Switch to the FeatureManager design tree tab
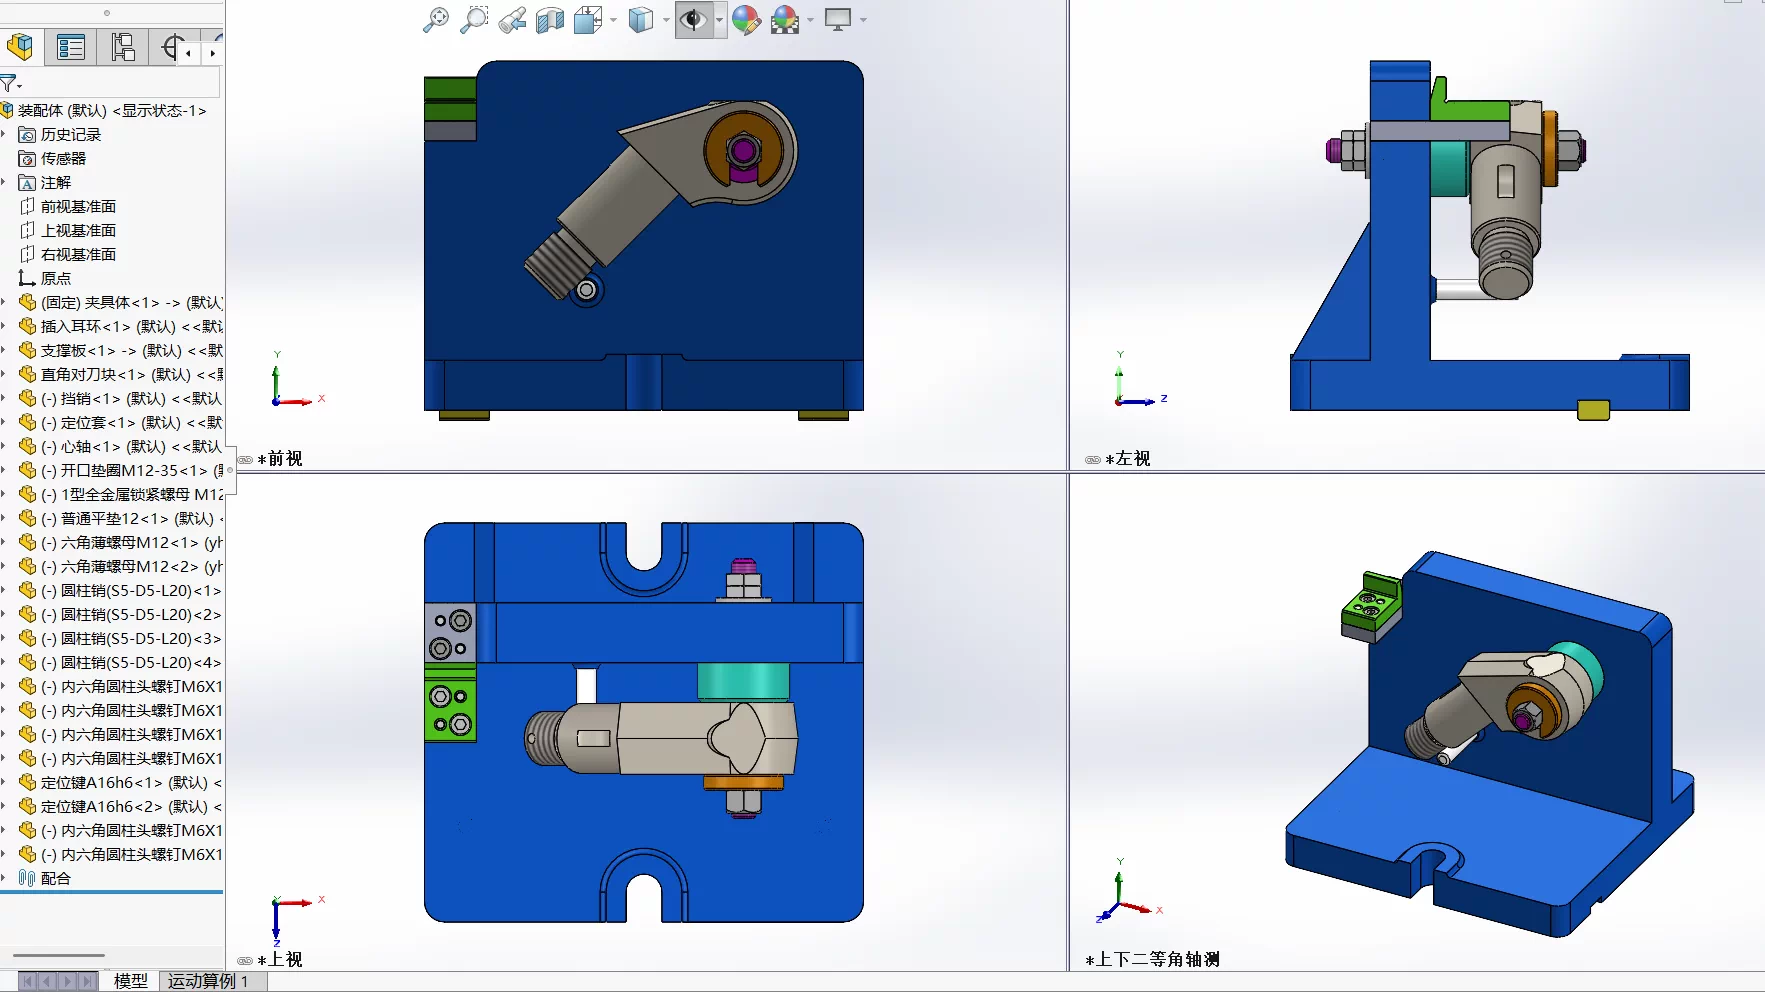Screen dimensions: 1765x992 [20, 47]
